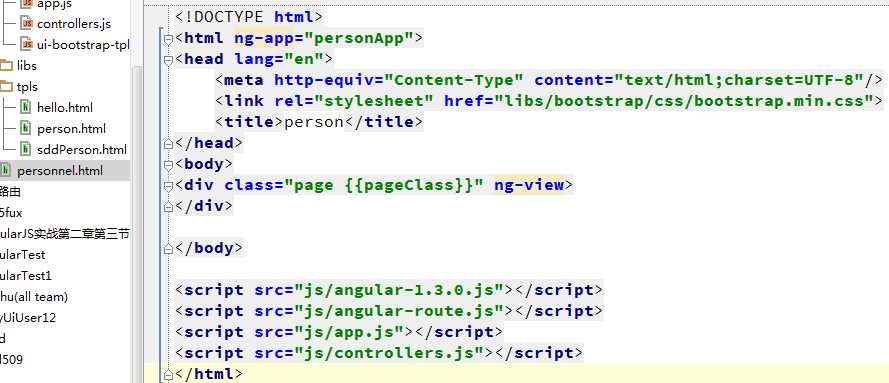Open hello.html in the tree
The width and height of the screenshot is (889, 383).
coord(65,108)
